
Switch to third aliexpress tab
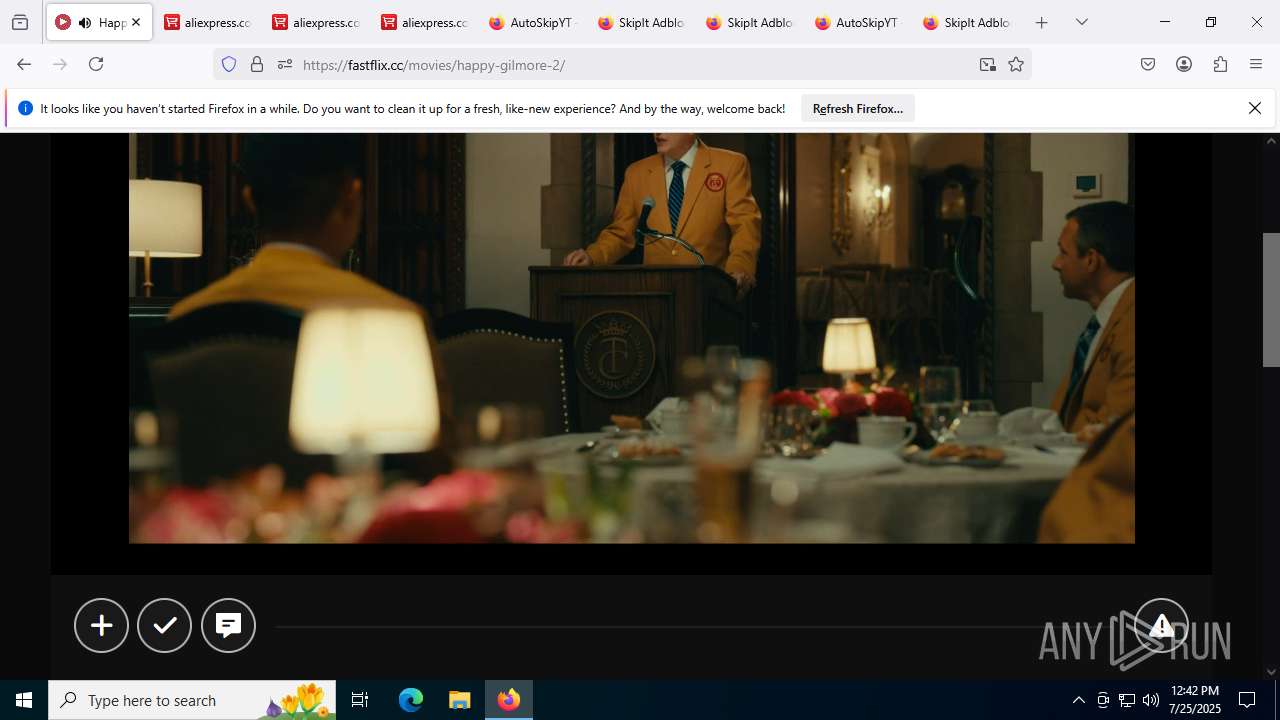pos(424,22)
